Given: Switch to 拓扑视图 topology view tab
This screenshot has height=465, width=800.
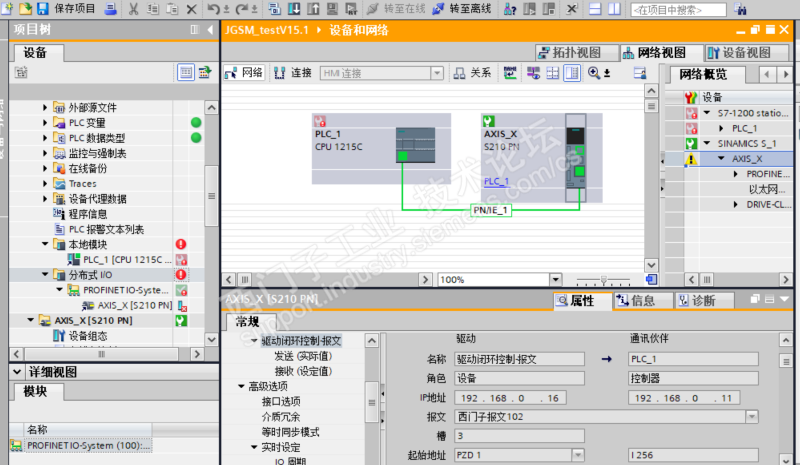Looking at the screenshot, I should [x=577, y=53].
